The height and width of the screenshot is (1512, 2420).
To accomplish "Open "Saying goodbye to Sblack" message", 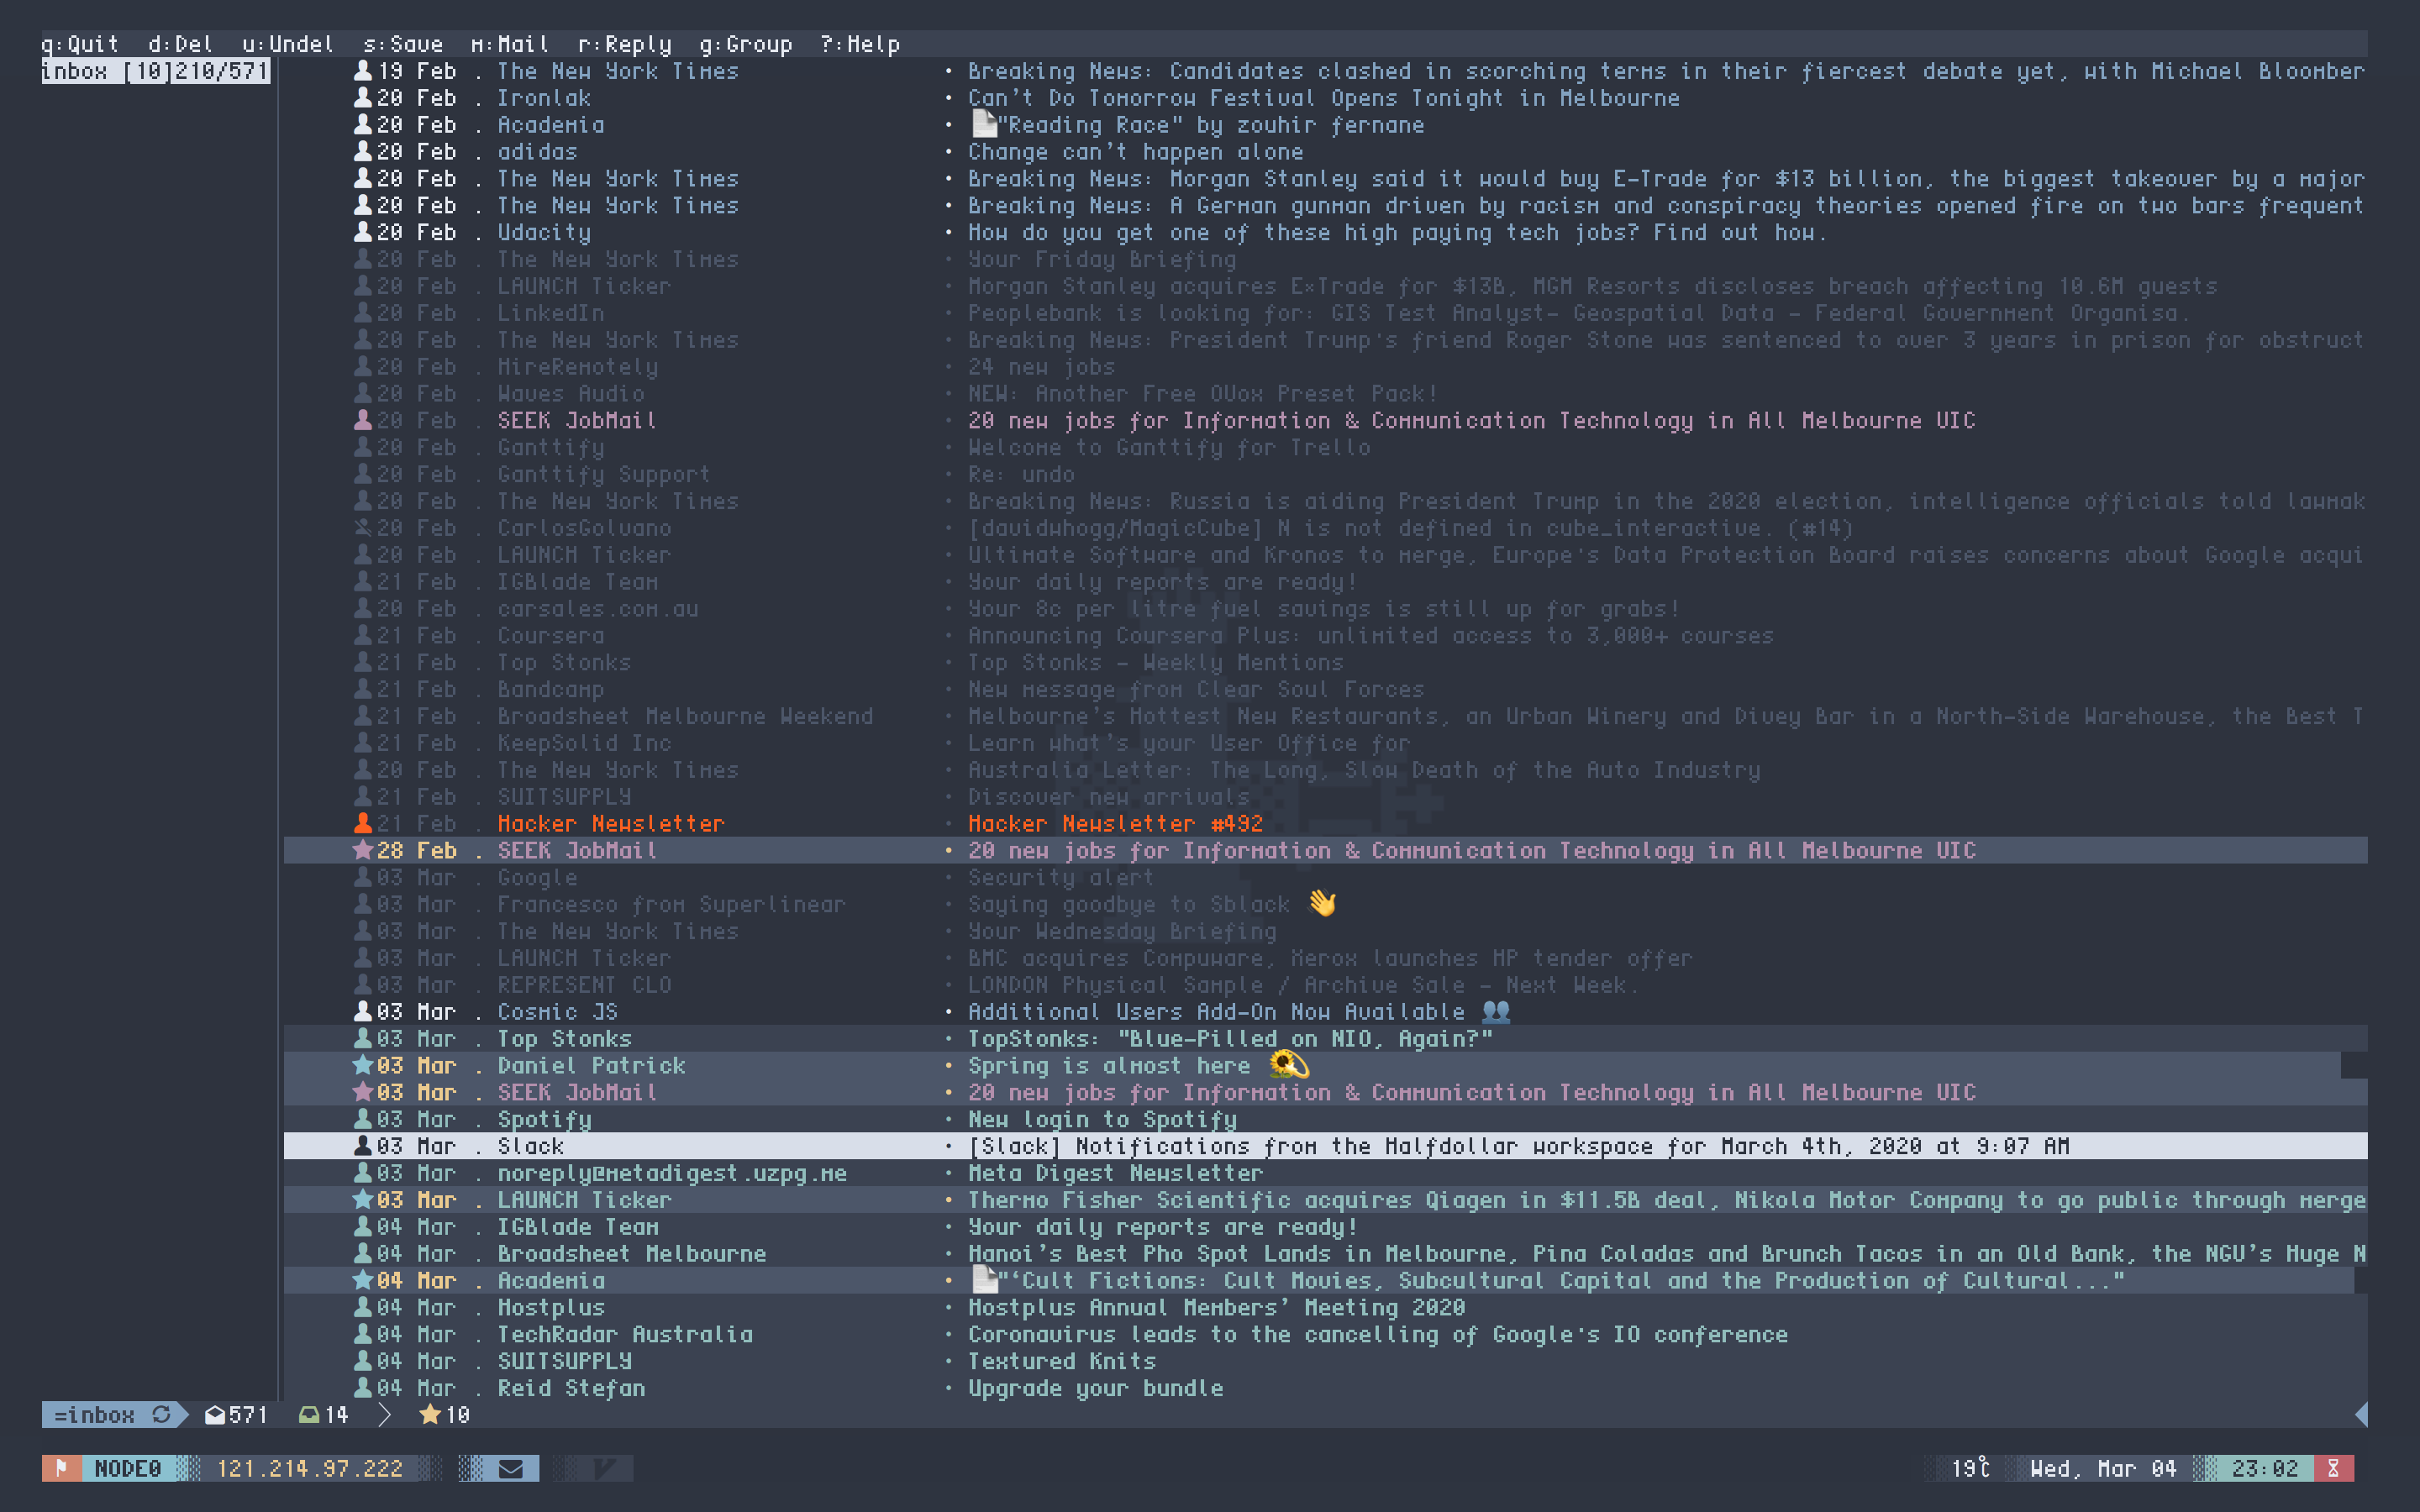I will [x=1325, y=904].
